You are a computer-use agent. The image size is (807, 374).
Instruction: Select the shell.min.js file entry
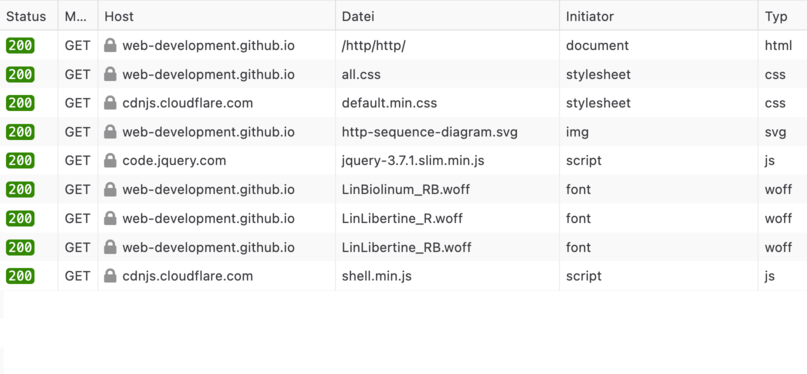(x=377, y=276)
